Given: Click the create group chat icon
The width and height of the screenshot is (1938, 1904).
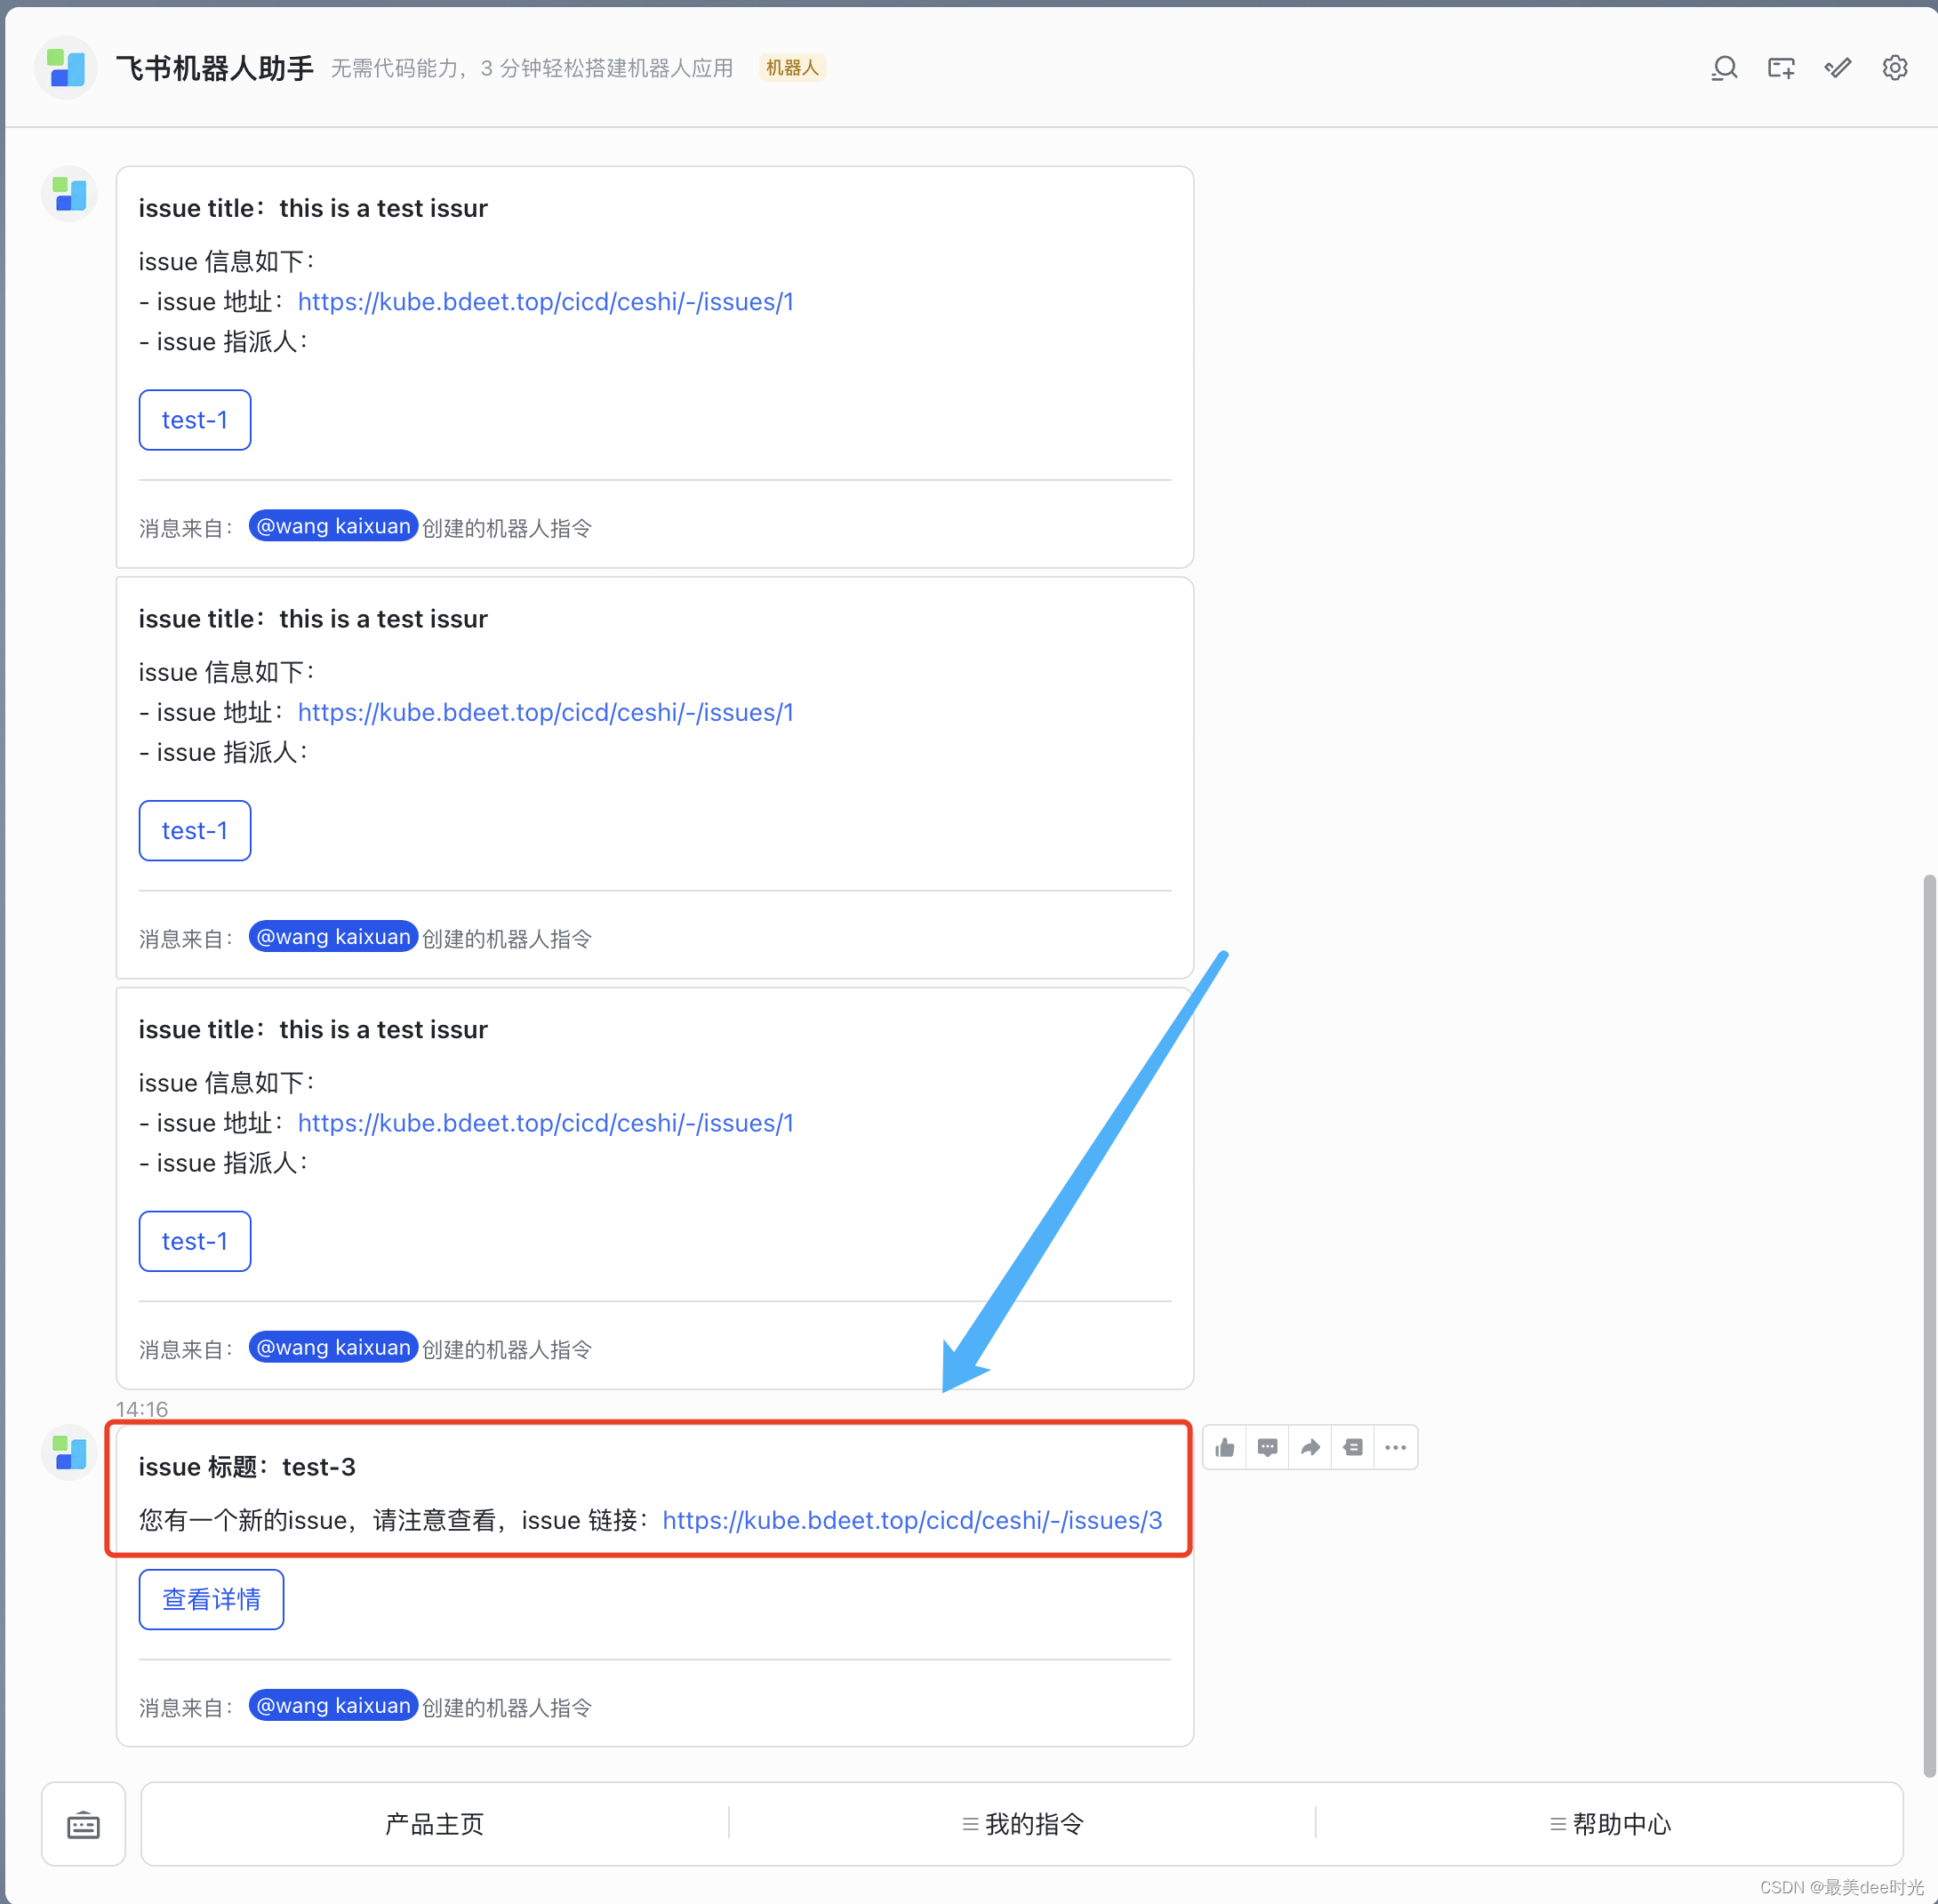Looking at the screenshot, I should point(1781,68).
